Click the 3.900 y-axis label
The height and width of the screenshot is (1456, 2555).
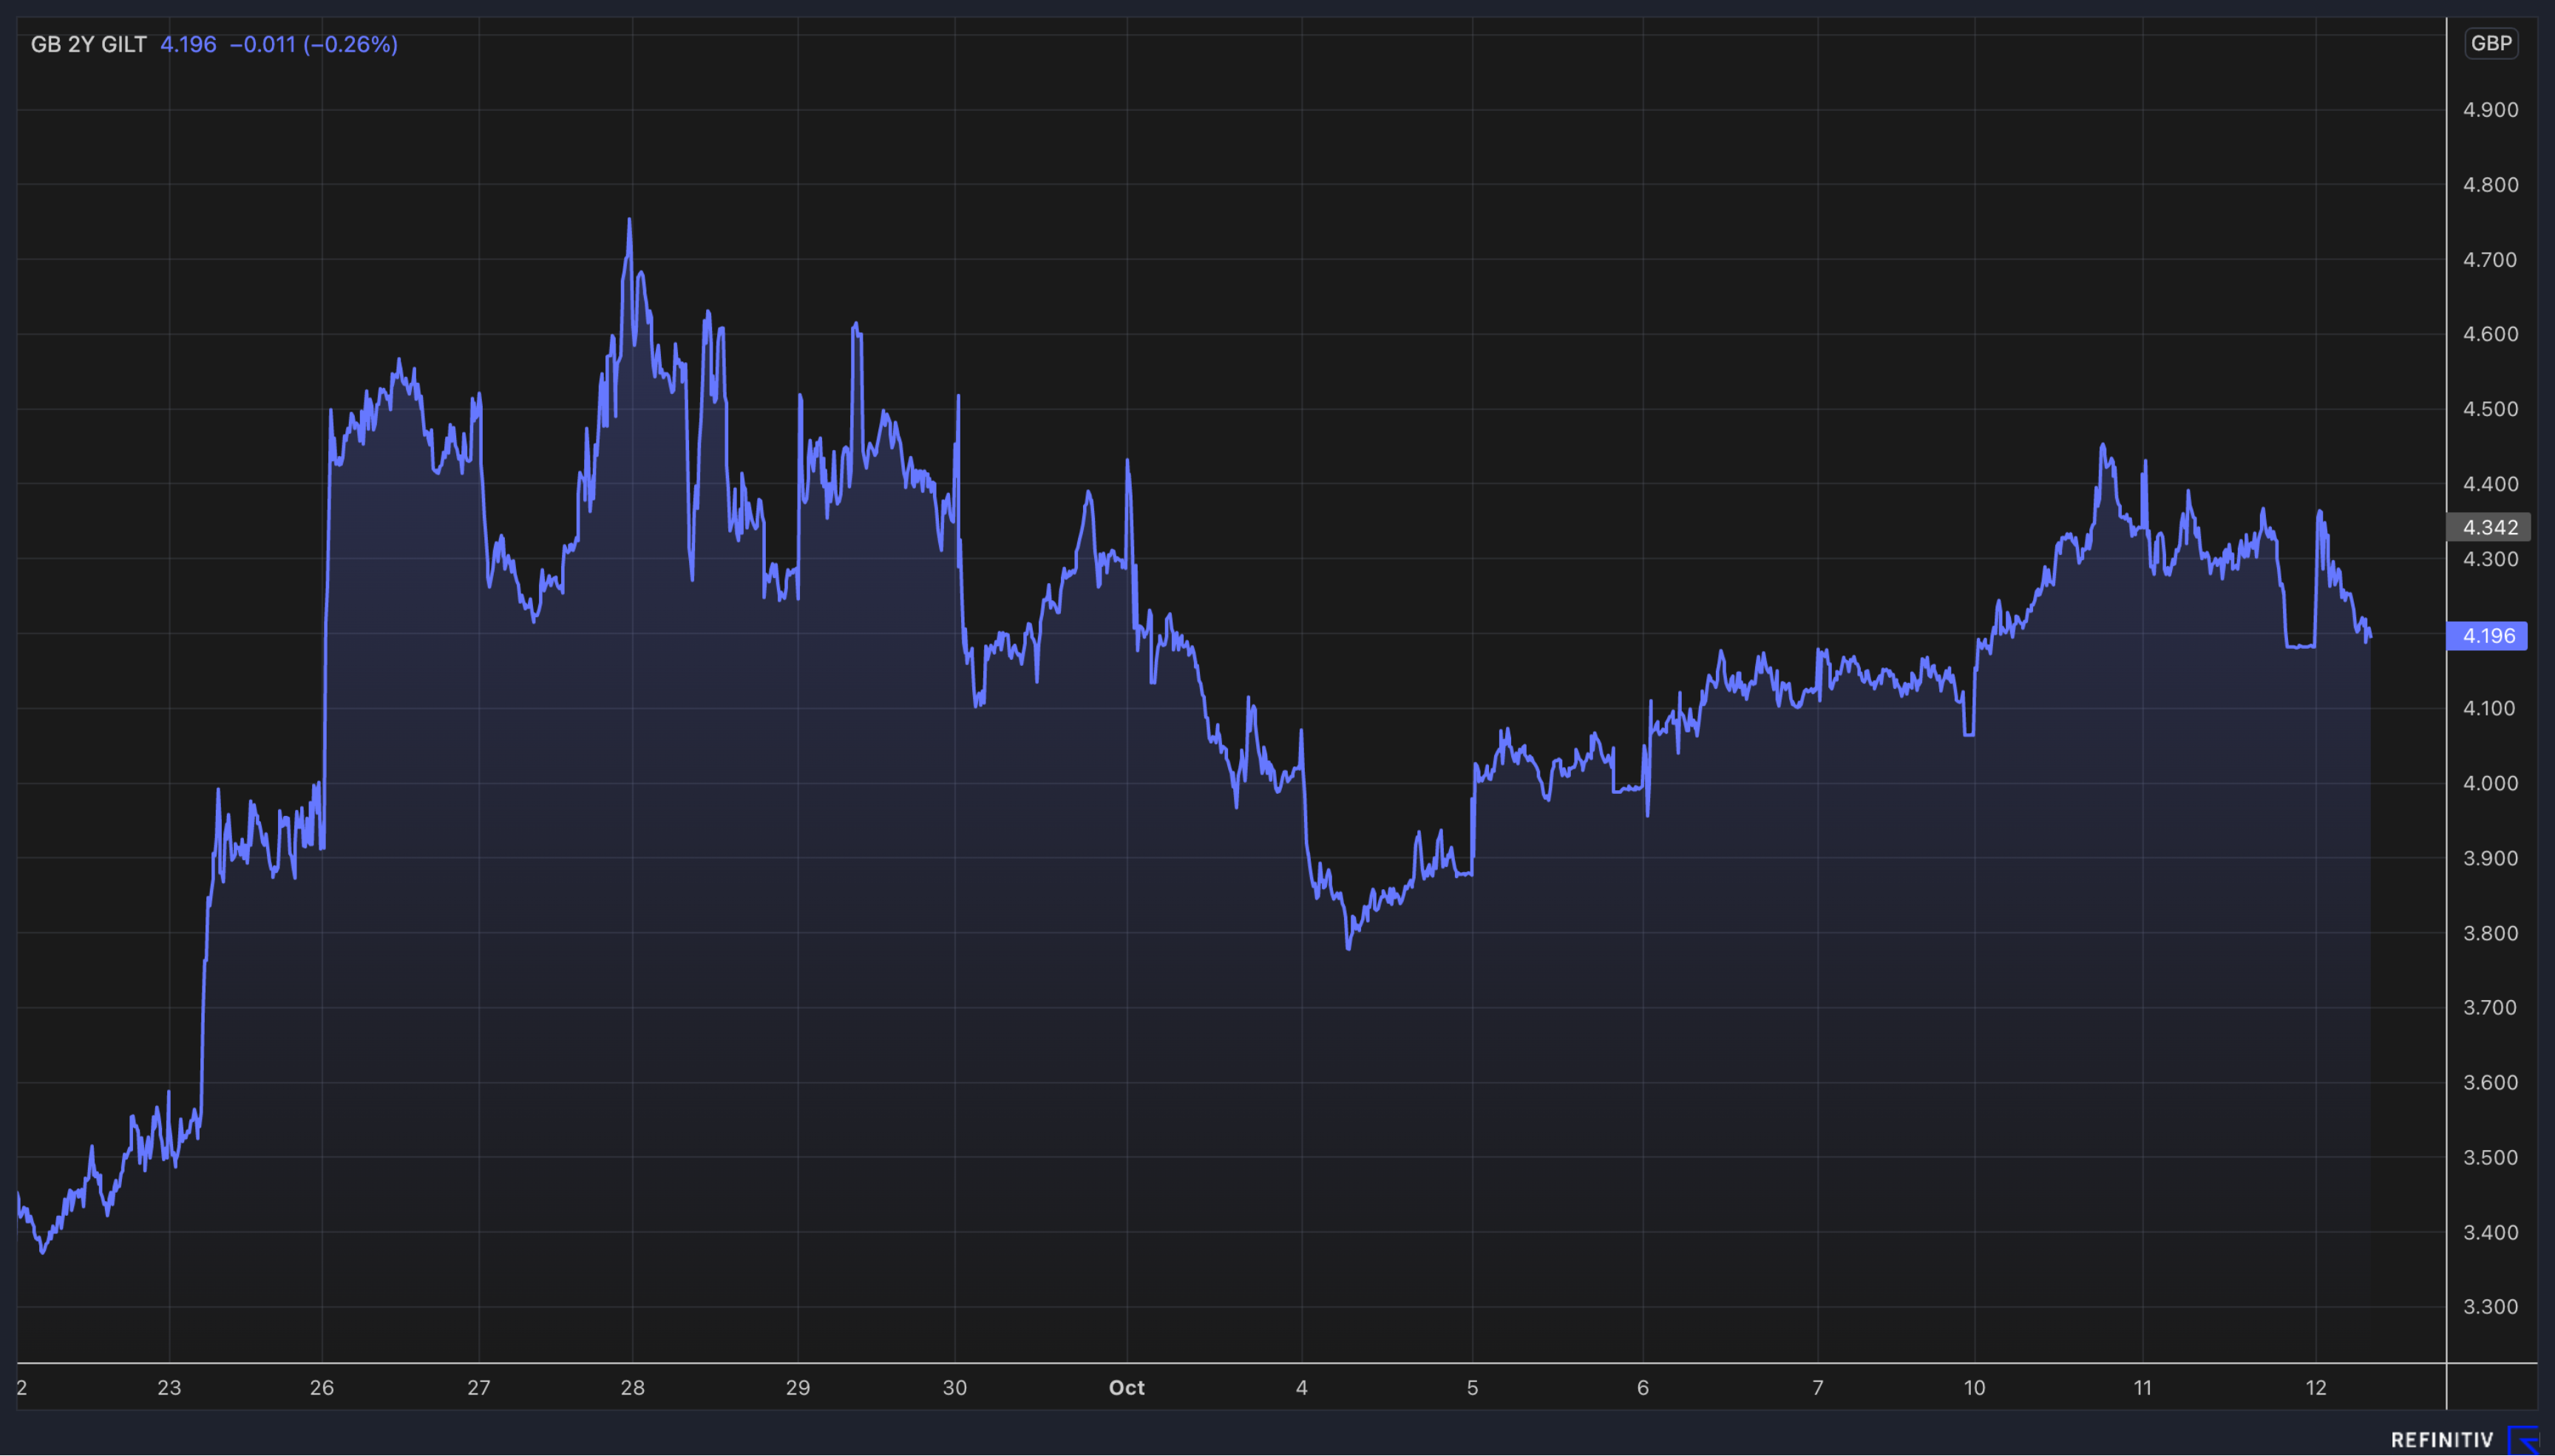(x=2490, y=858)
